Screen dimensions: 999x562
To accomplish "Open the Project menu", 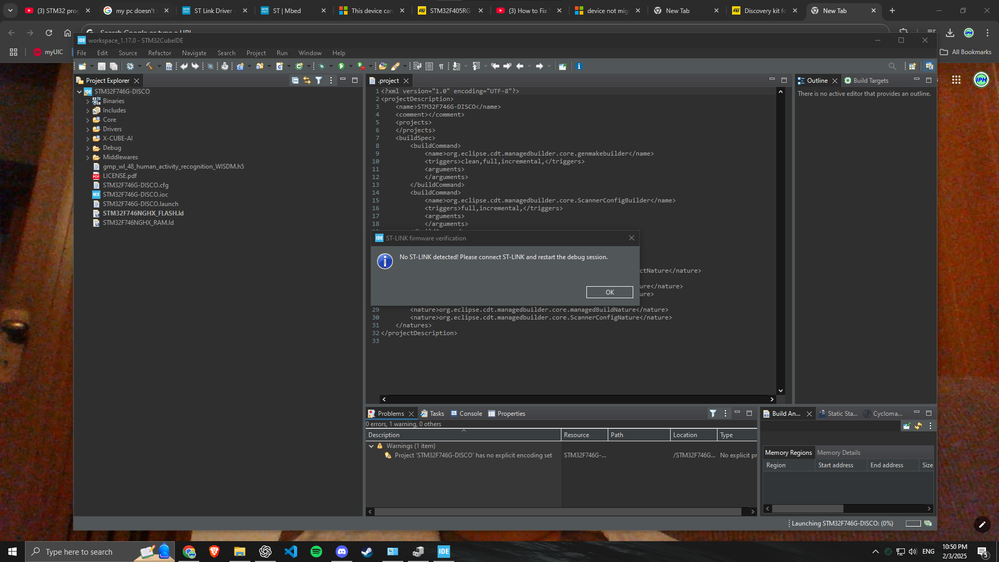I will point(256,53).
